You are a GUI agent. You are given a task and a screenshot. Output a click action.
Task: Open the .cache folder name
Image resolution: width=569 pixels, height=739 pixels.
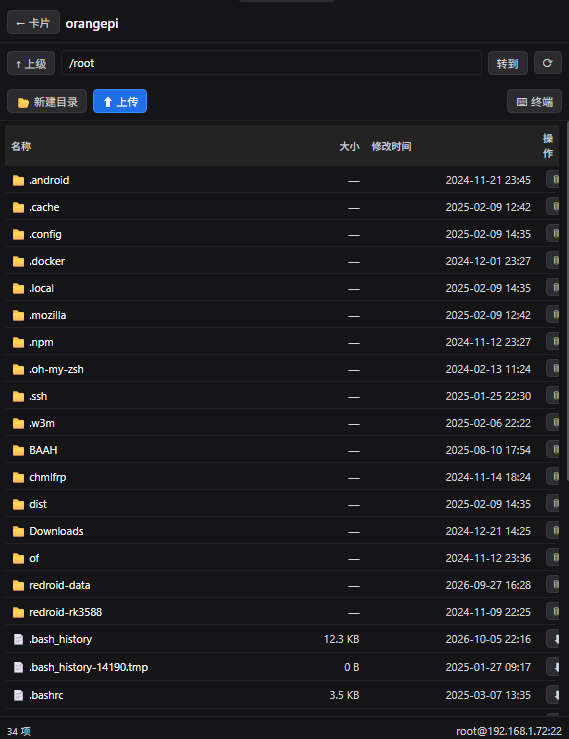point(44,207)
